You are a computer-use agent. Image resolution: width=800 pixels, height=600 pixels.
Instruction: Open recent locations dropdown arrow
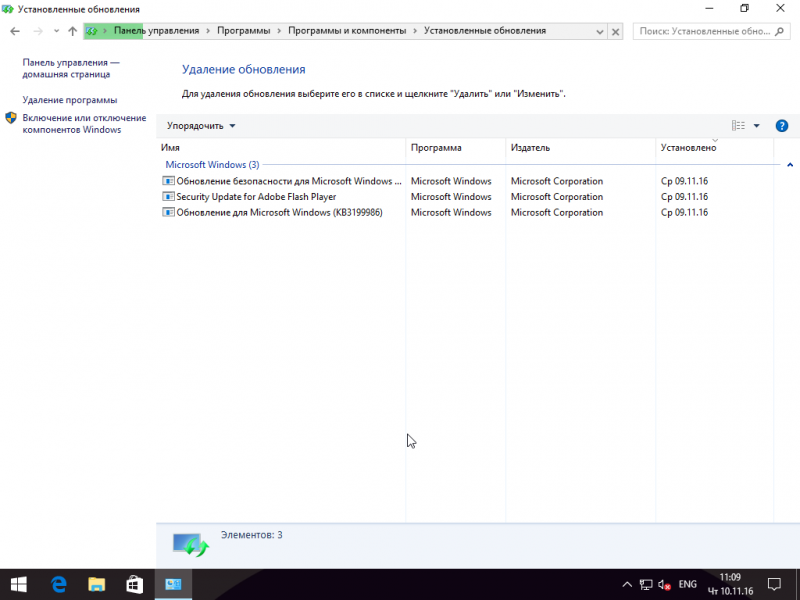point(56,31)
